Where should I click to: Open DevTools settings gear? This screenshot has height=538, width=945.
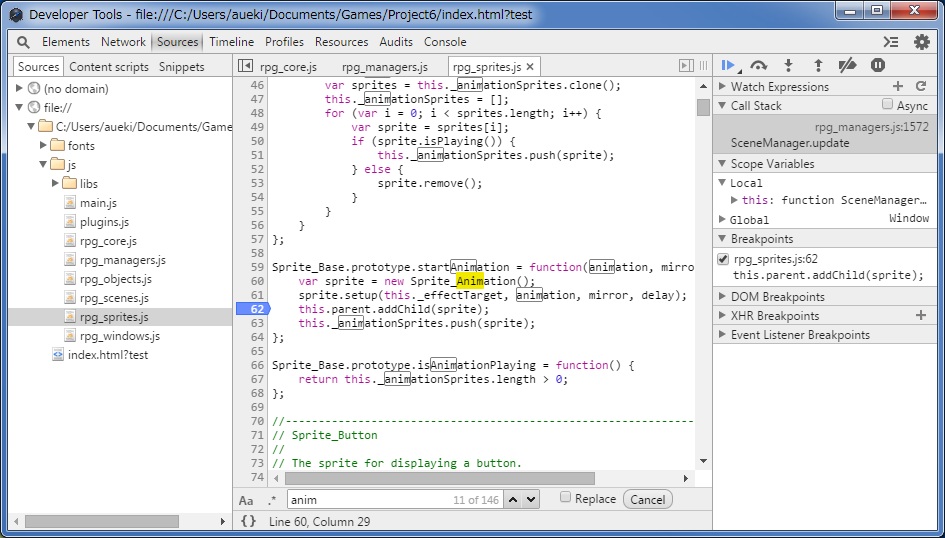tap(921, 42)
